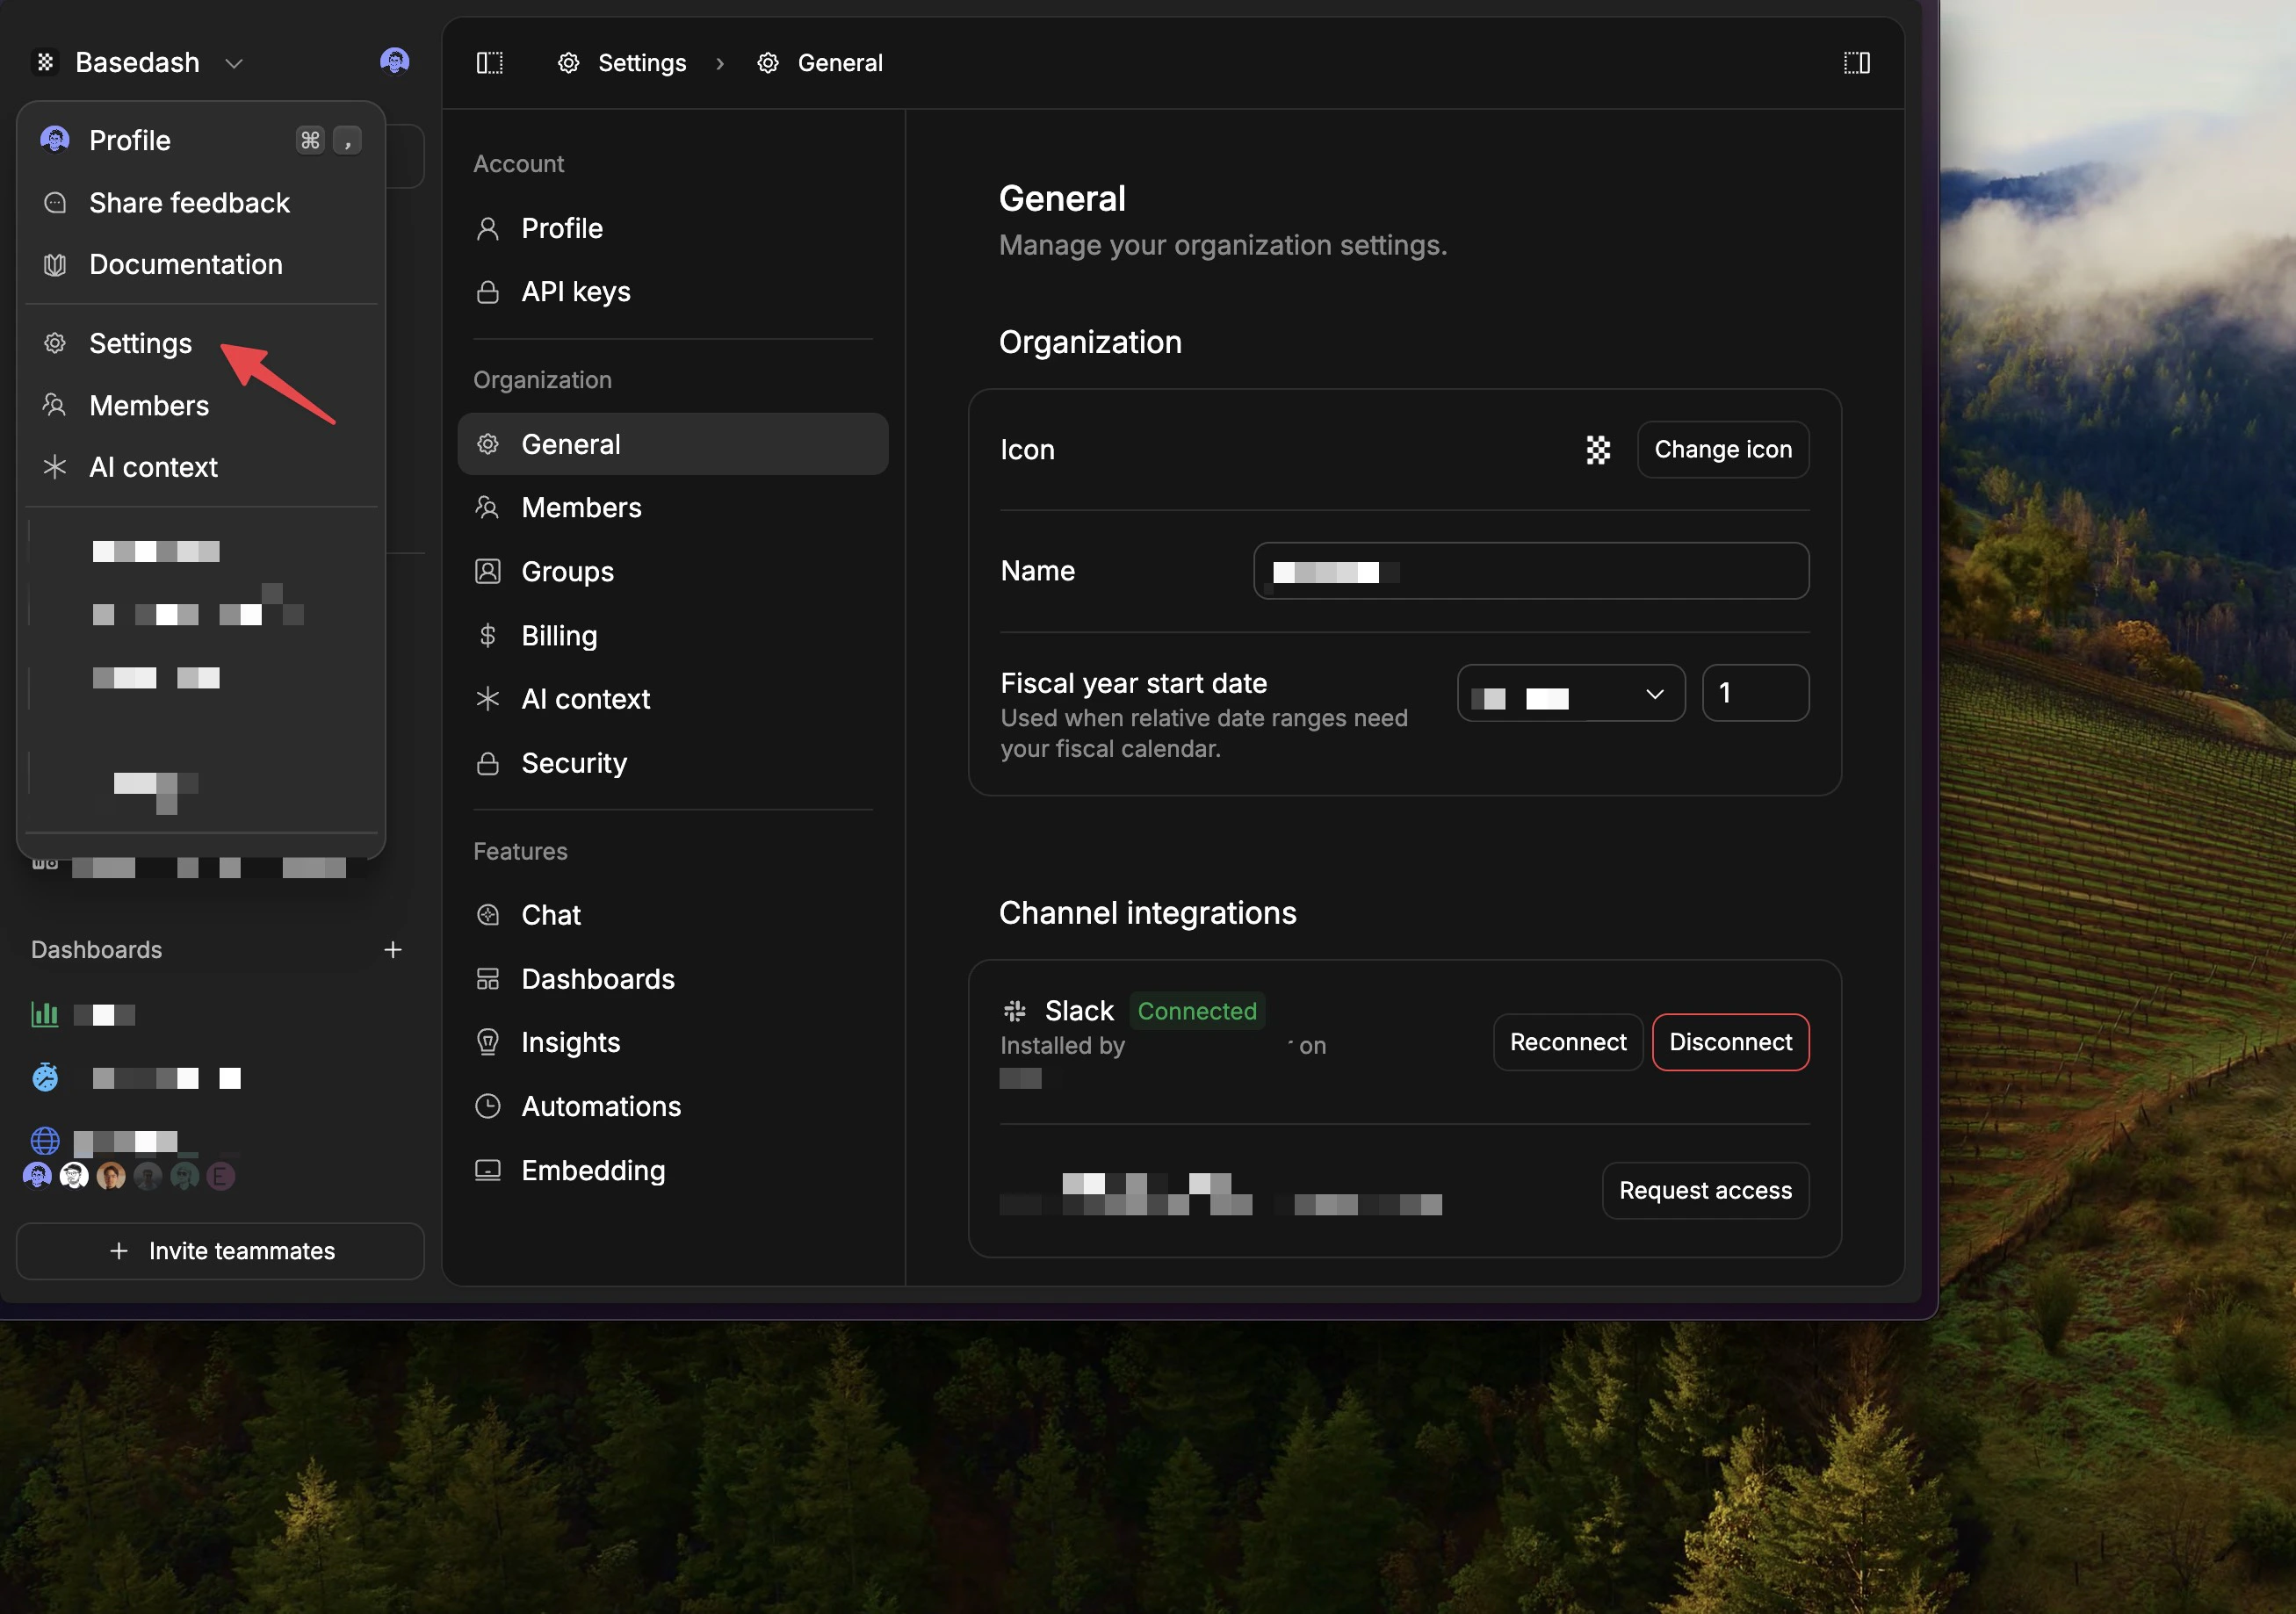
Task: Click the checkered organization icon preview
Action: [x=1597, y=450]
